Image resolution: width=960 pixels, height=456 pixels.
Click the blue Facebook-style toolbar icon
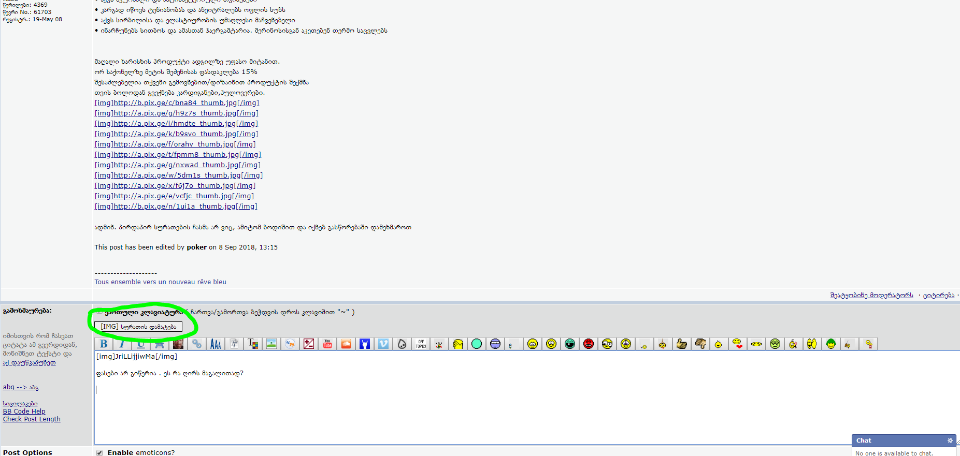[364, 344]
